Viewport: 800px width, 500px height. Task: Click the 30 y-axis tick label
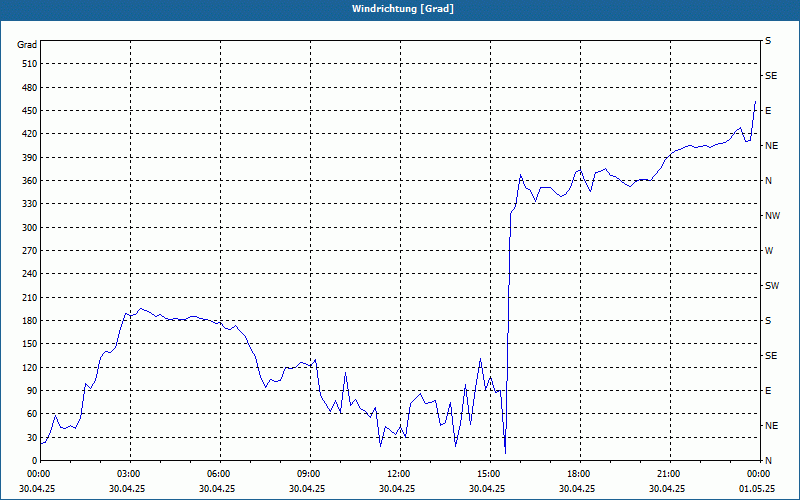(32, 437)
